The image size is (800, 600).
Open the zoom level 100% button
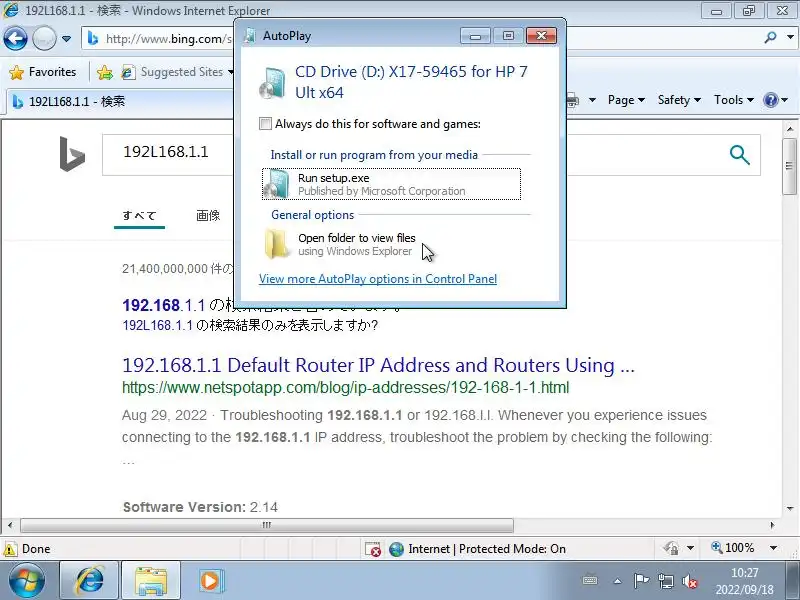pos(733,548)
